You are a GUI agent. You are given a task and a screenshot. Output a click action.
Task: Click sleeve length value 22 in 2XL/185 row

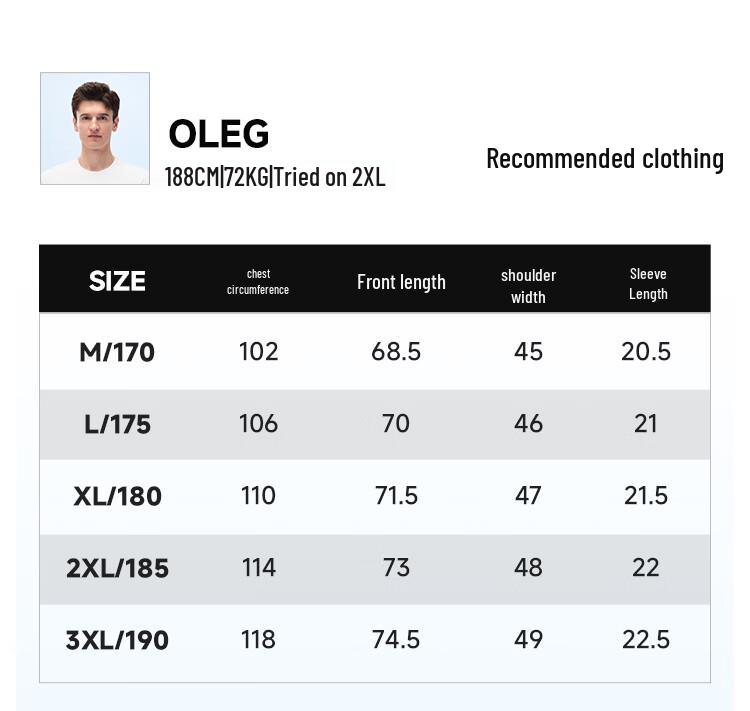tap(646, 567)
